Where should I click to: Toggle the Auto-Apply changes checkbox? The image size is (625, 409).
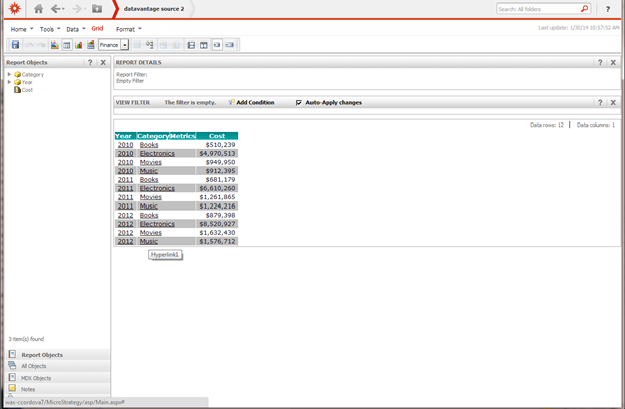(x=299, y=103)
